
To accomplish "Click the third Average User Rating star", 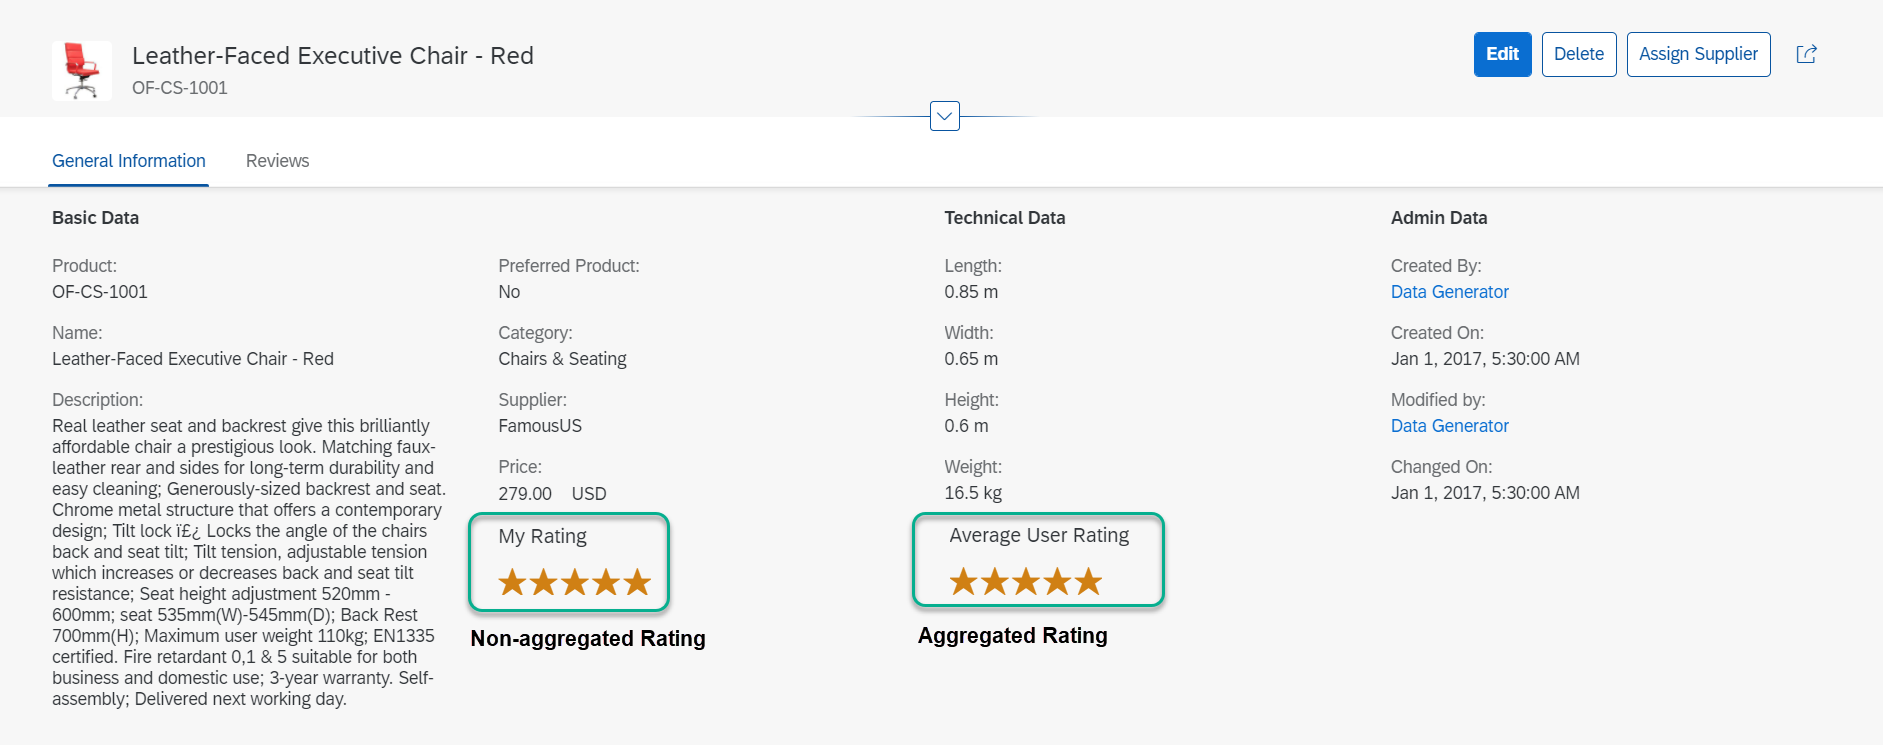I will pyautogui.click(x=1026, y=581).
